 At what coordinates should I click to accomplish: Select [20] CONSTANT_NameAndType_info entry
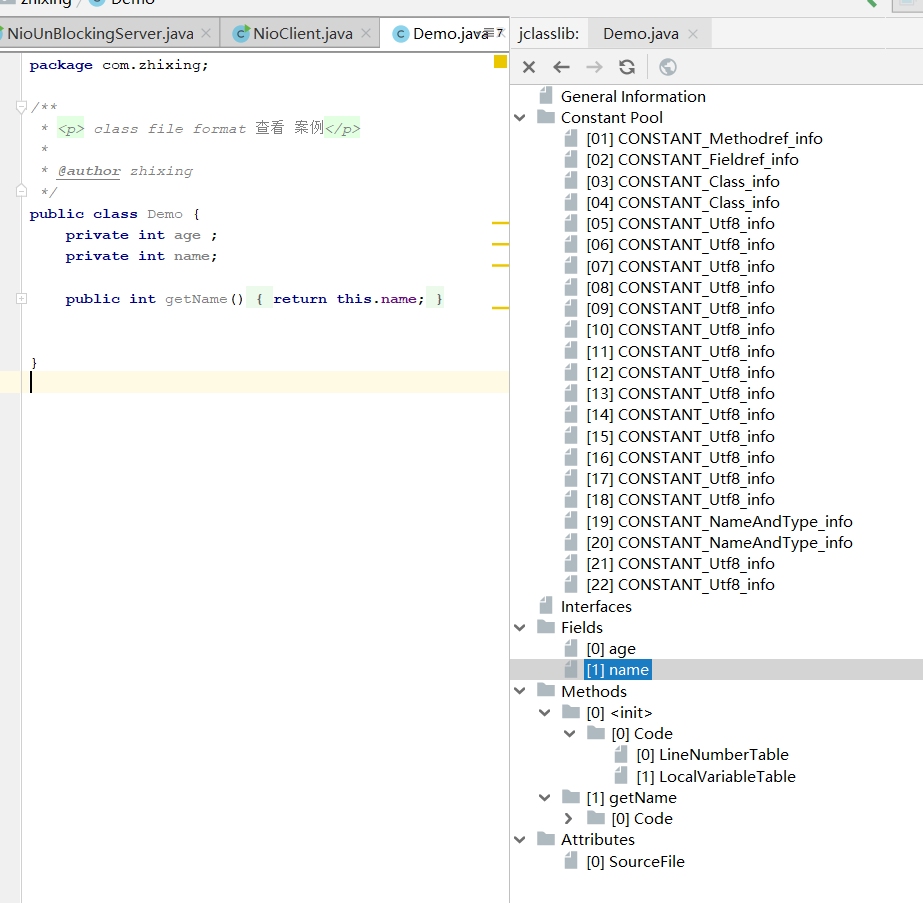pyautogui.click(x=719, y=543)
